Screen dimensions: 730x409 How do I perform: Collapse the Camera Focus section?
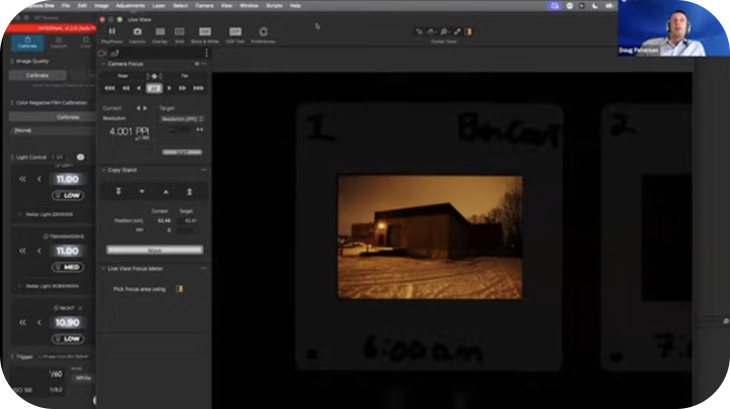(104, 64)
